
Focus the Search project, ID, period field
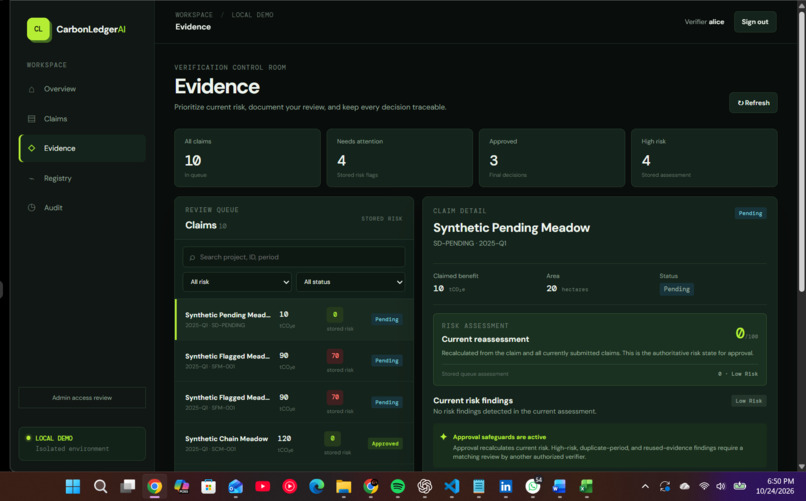pyautogui.click(x=294, y=257)
